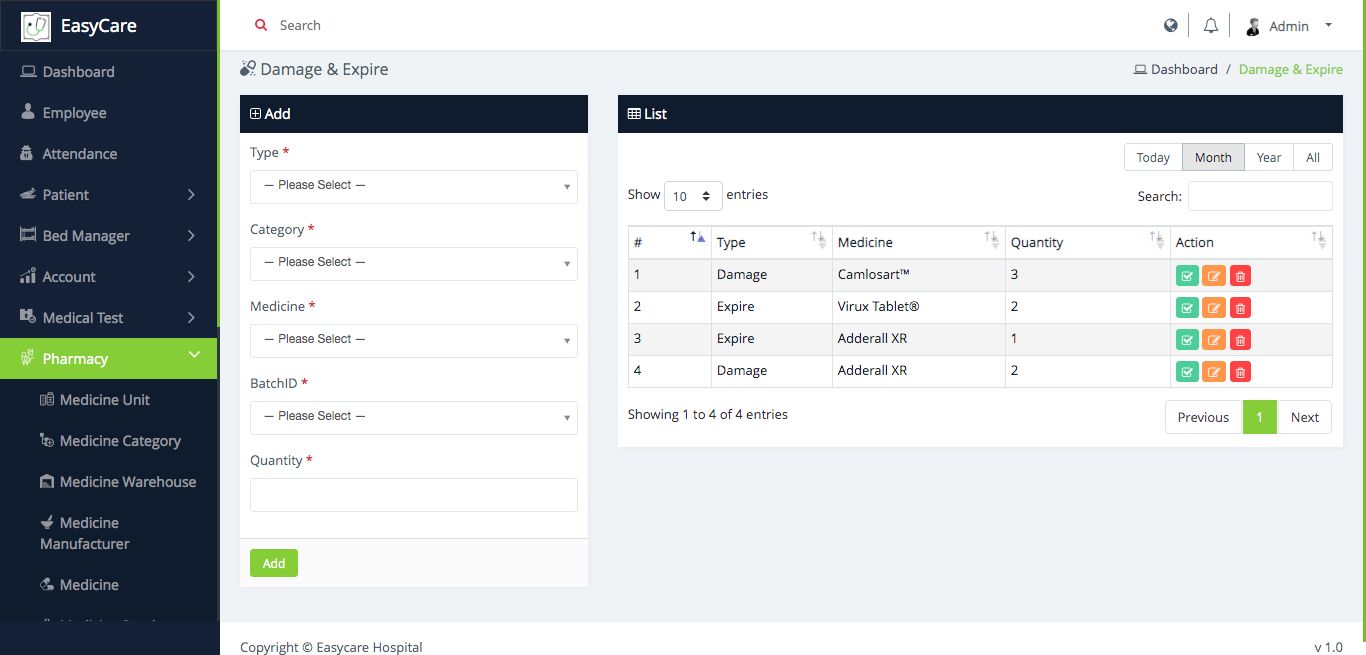Open the notifications bell
This screenshot has width=1366, height=655.
point(1211,26)
